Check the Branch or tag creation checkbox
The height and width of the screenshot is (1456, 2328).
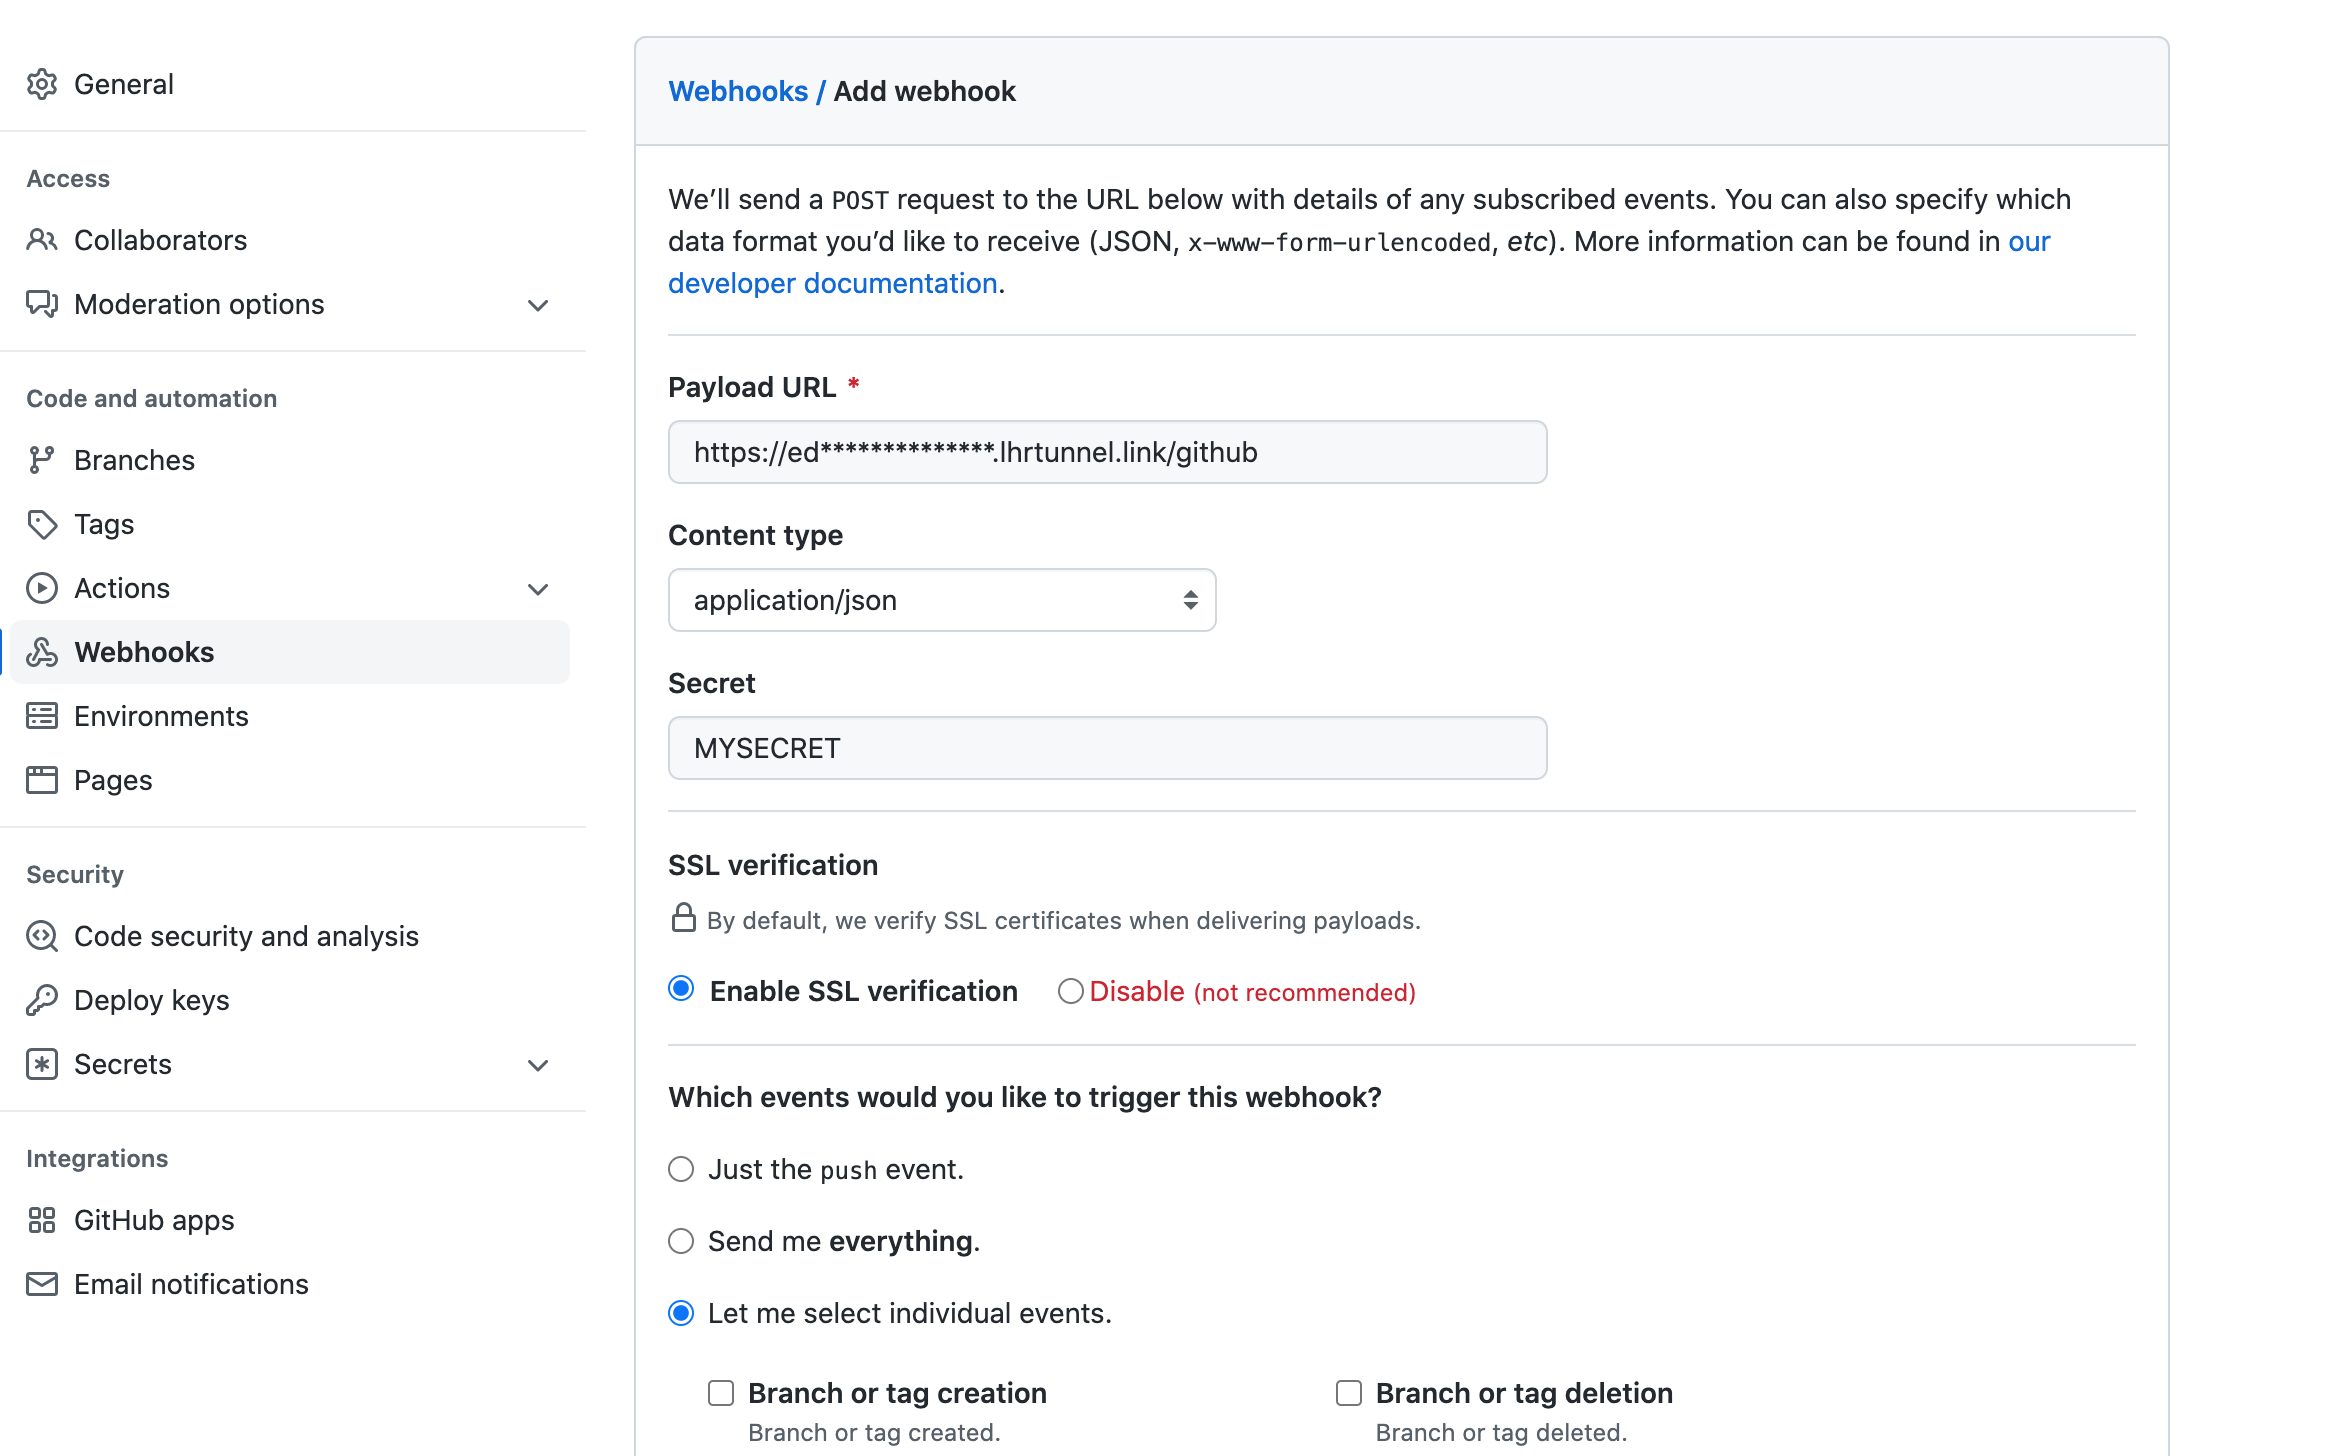coord(721,1392)
